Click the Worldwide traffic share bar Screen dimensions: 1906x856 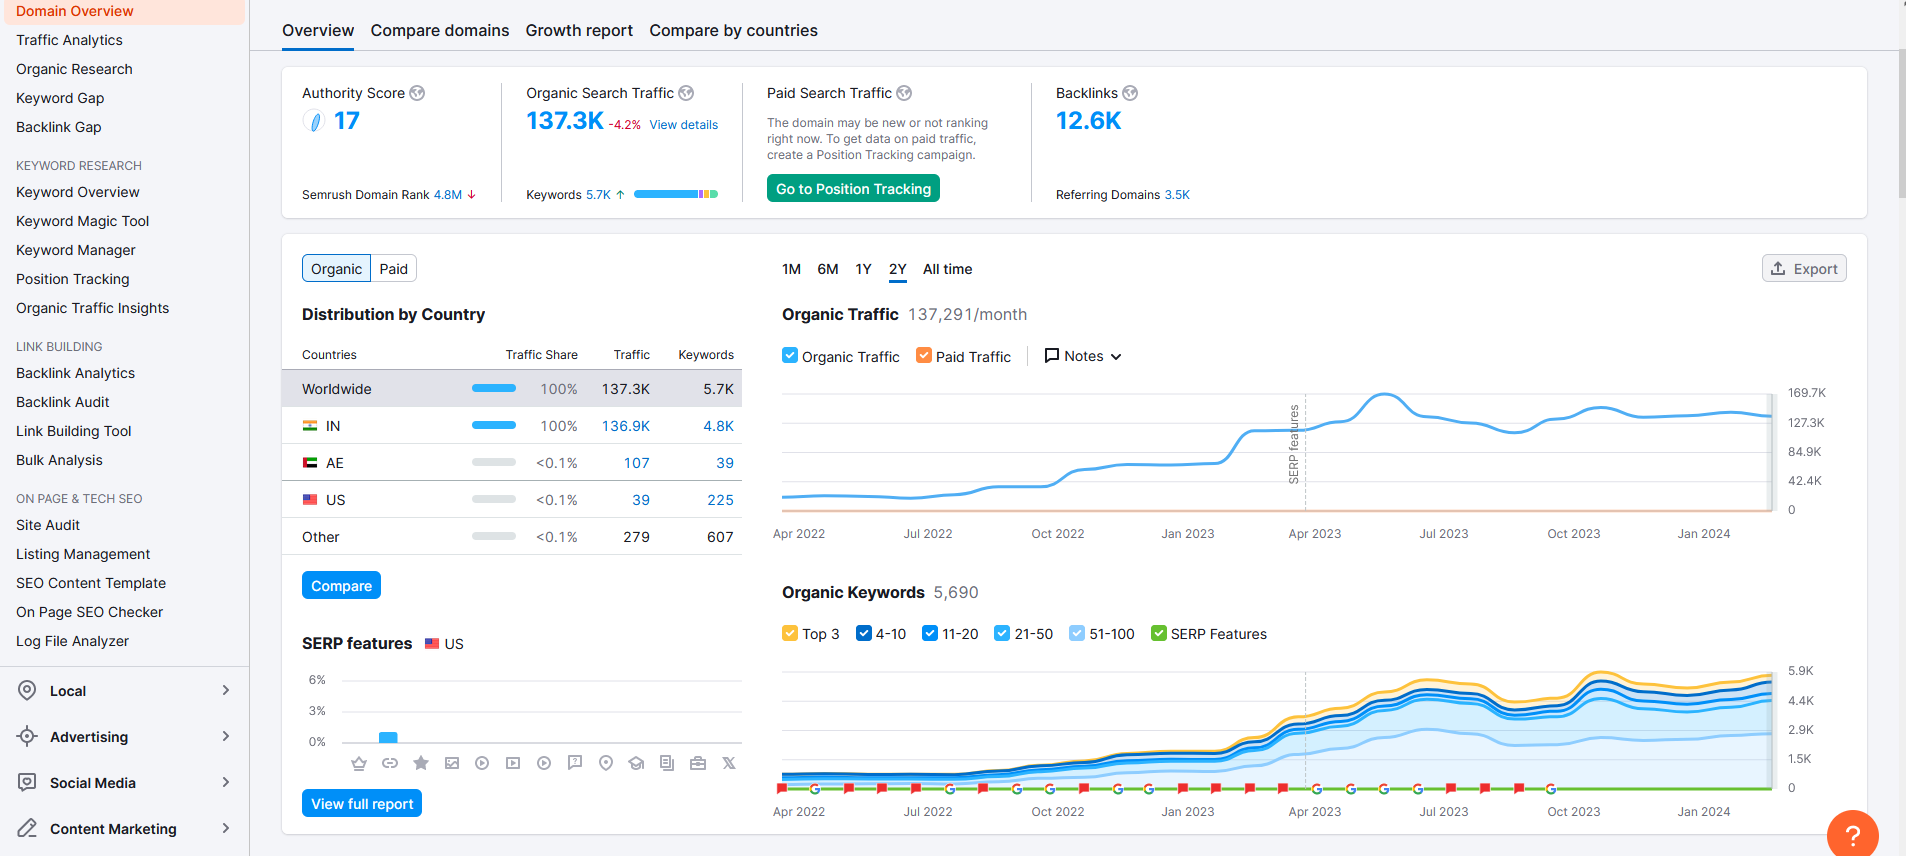click(494, 388)
